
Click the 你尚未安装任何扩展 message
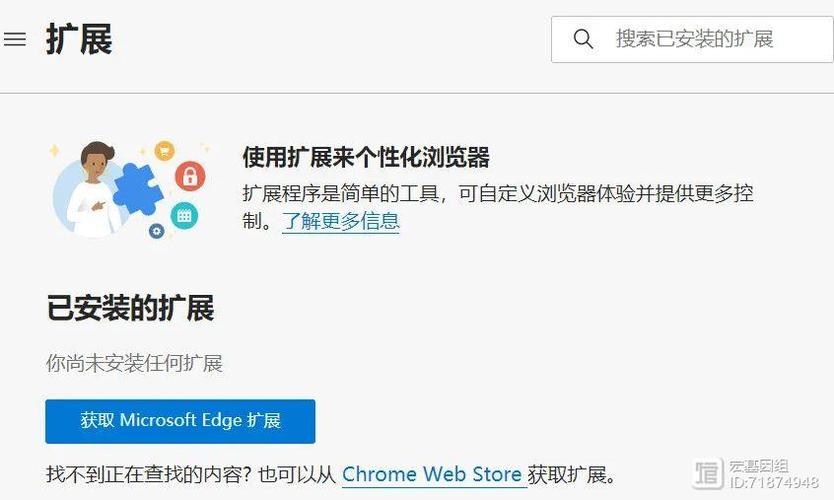pos(134,363)
